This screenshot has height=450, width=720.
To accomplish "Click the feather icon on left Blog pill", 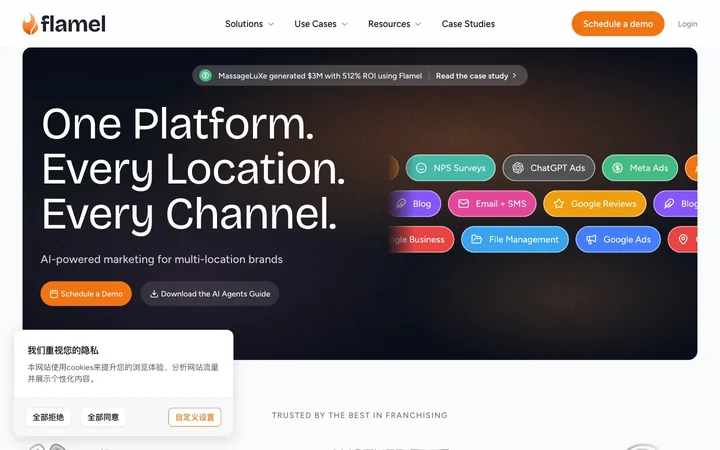I will [x=401, y=204].
